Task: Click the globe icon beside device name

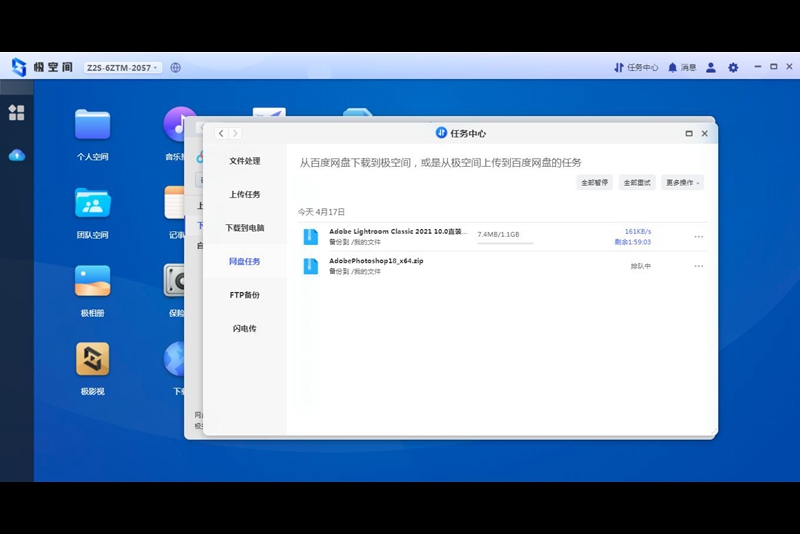Action: pyautogui.click(x=176, y=67)
